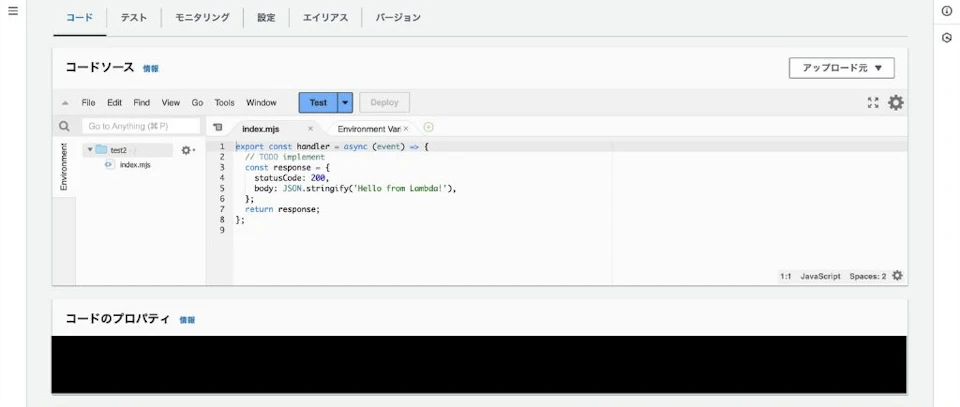The height and width of the screenshot is (407, 960).
Task: Click the 'const response = {' code line
Action: 287,167
